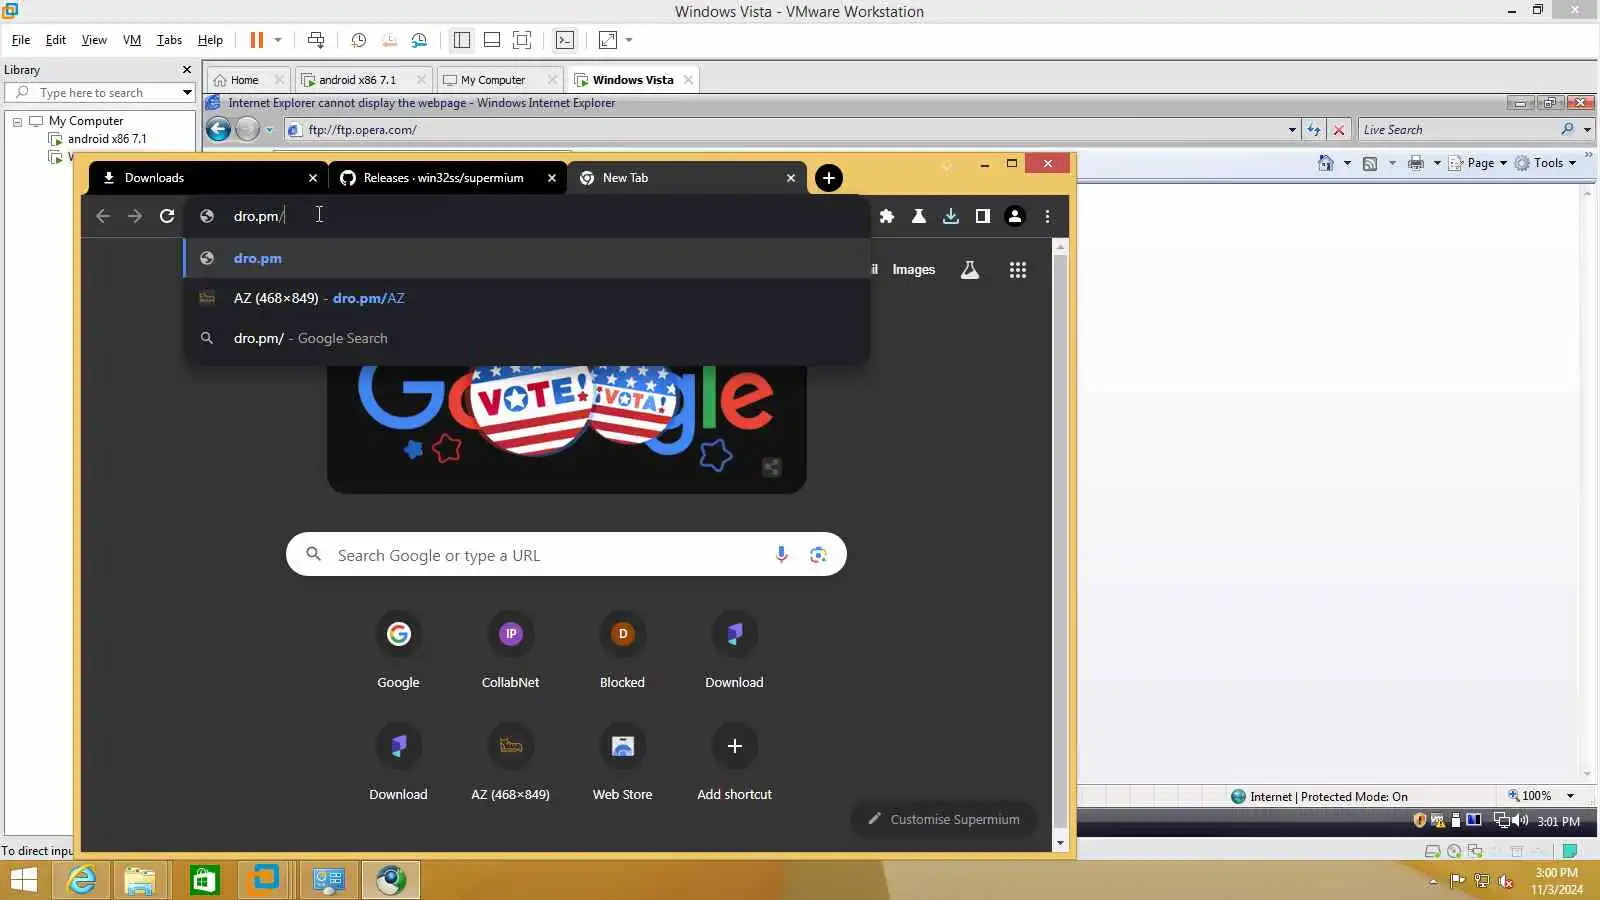Enter VMware full screen mode

pos(522,40)
